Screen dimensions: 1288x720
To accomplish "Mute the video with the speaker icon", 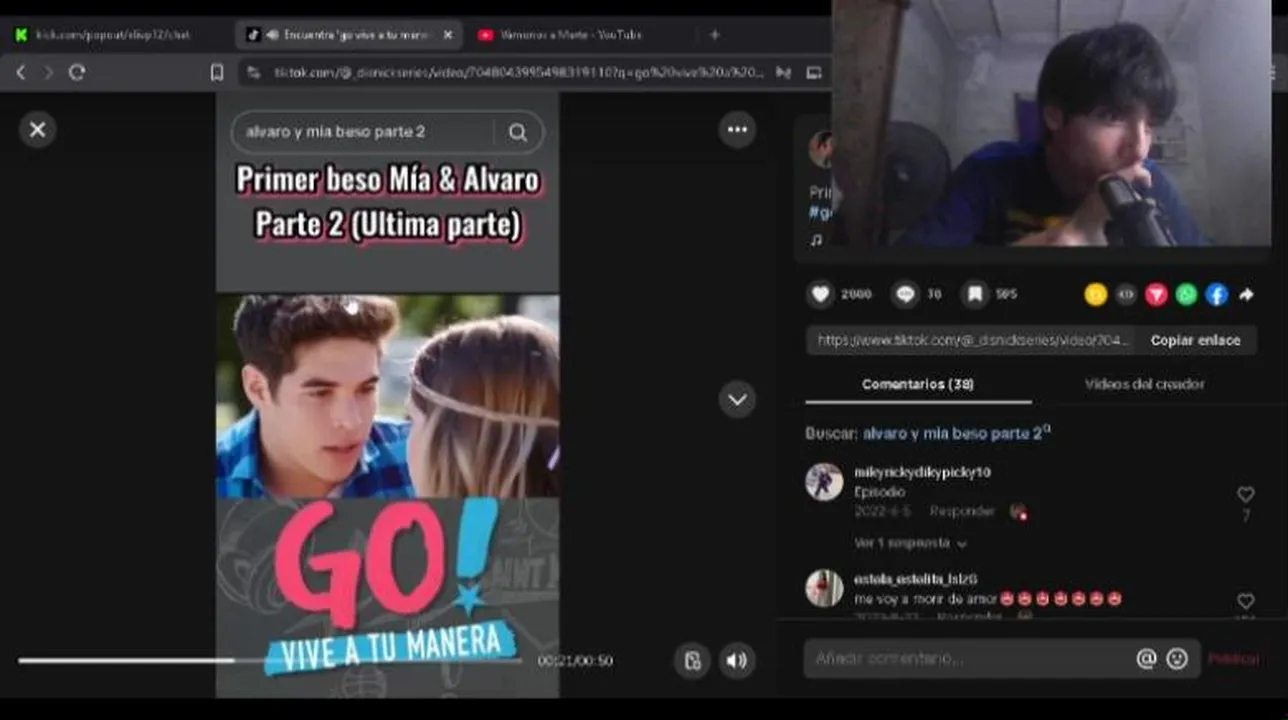I will 737,660.
